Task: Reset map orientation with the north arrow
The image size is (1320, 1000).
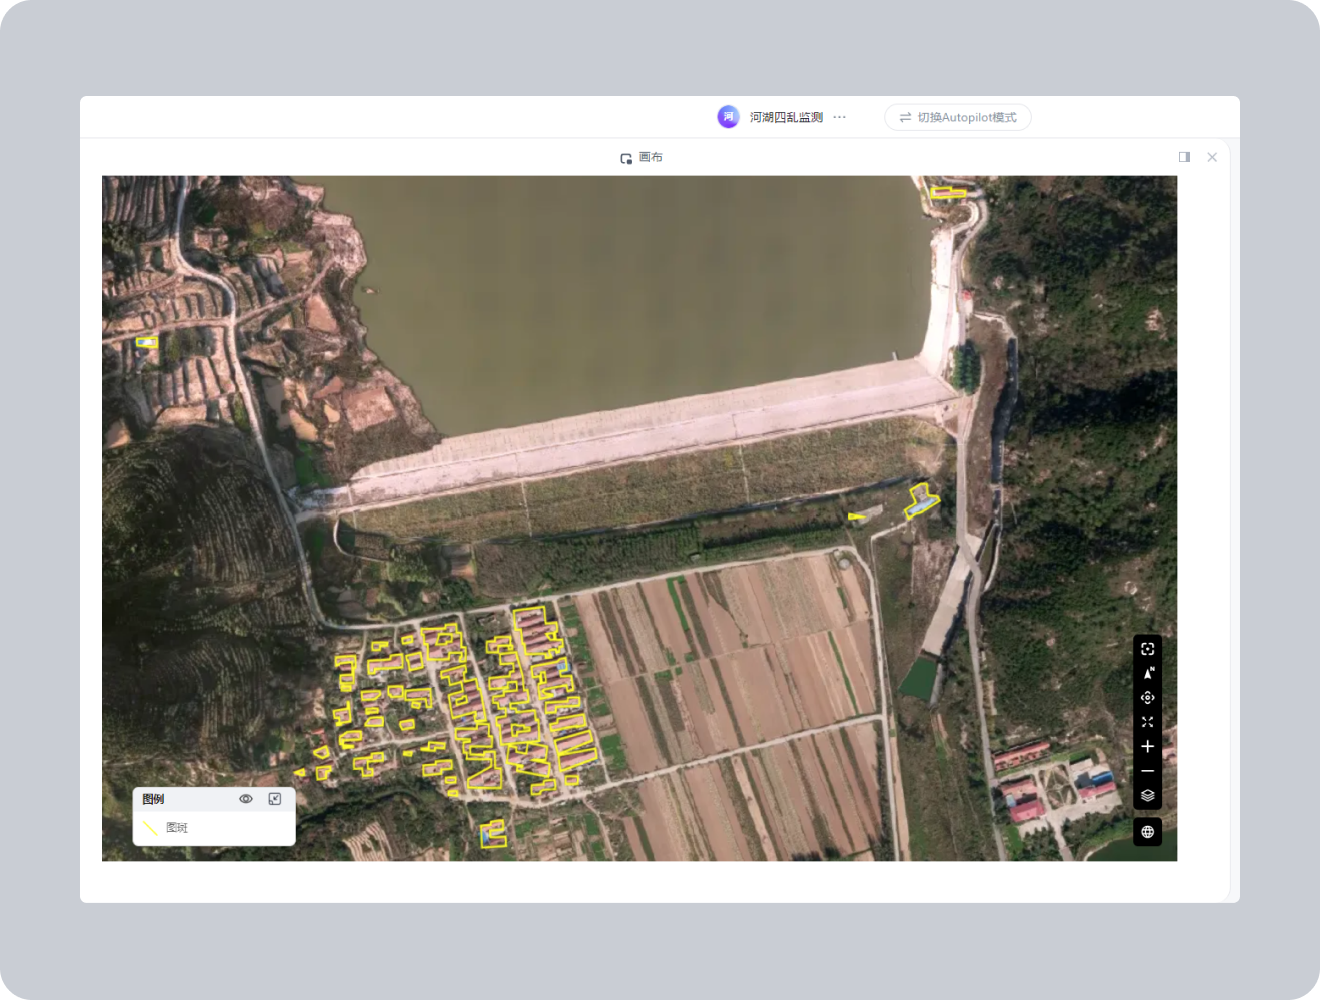Action: pos(1147,673)
